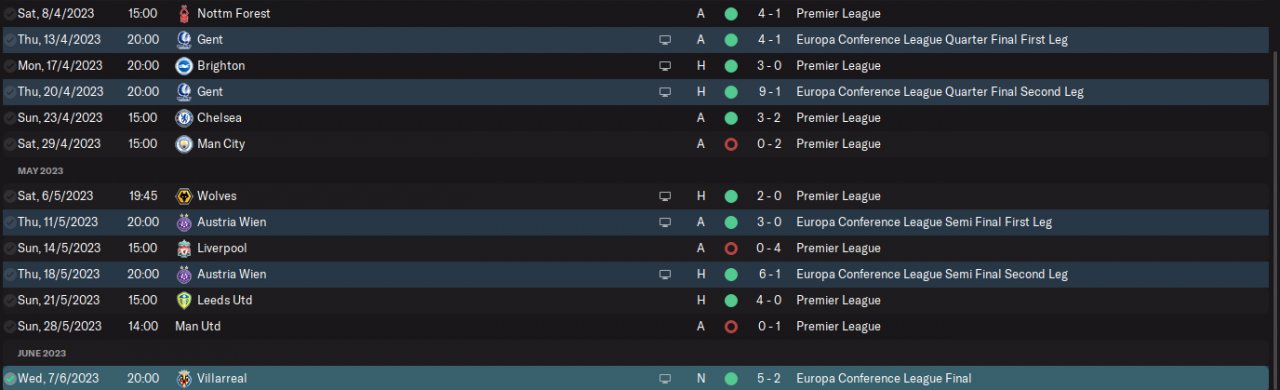Click the Leeds Utd club badge

pos(183,300)
